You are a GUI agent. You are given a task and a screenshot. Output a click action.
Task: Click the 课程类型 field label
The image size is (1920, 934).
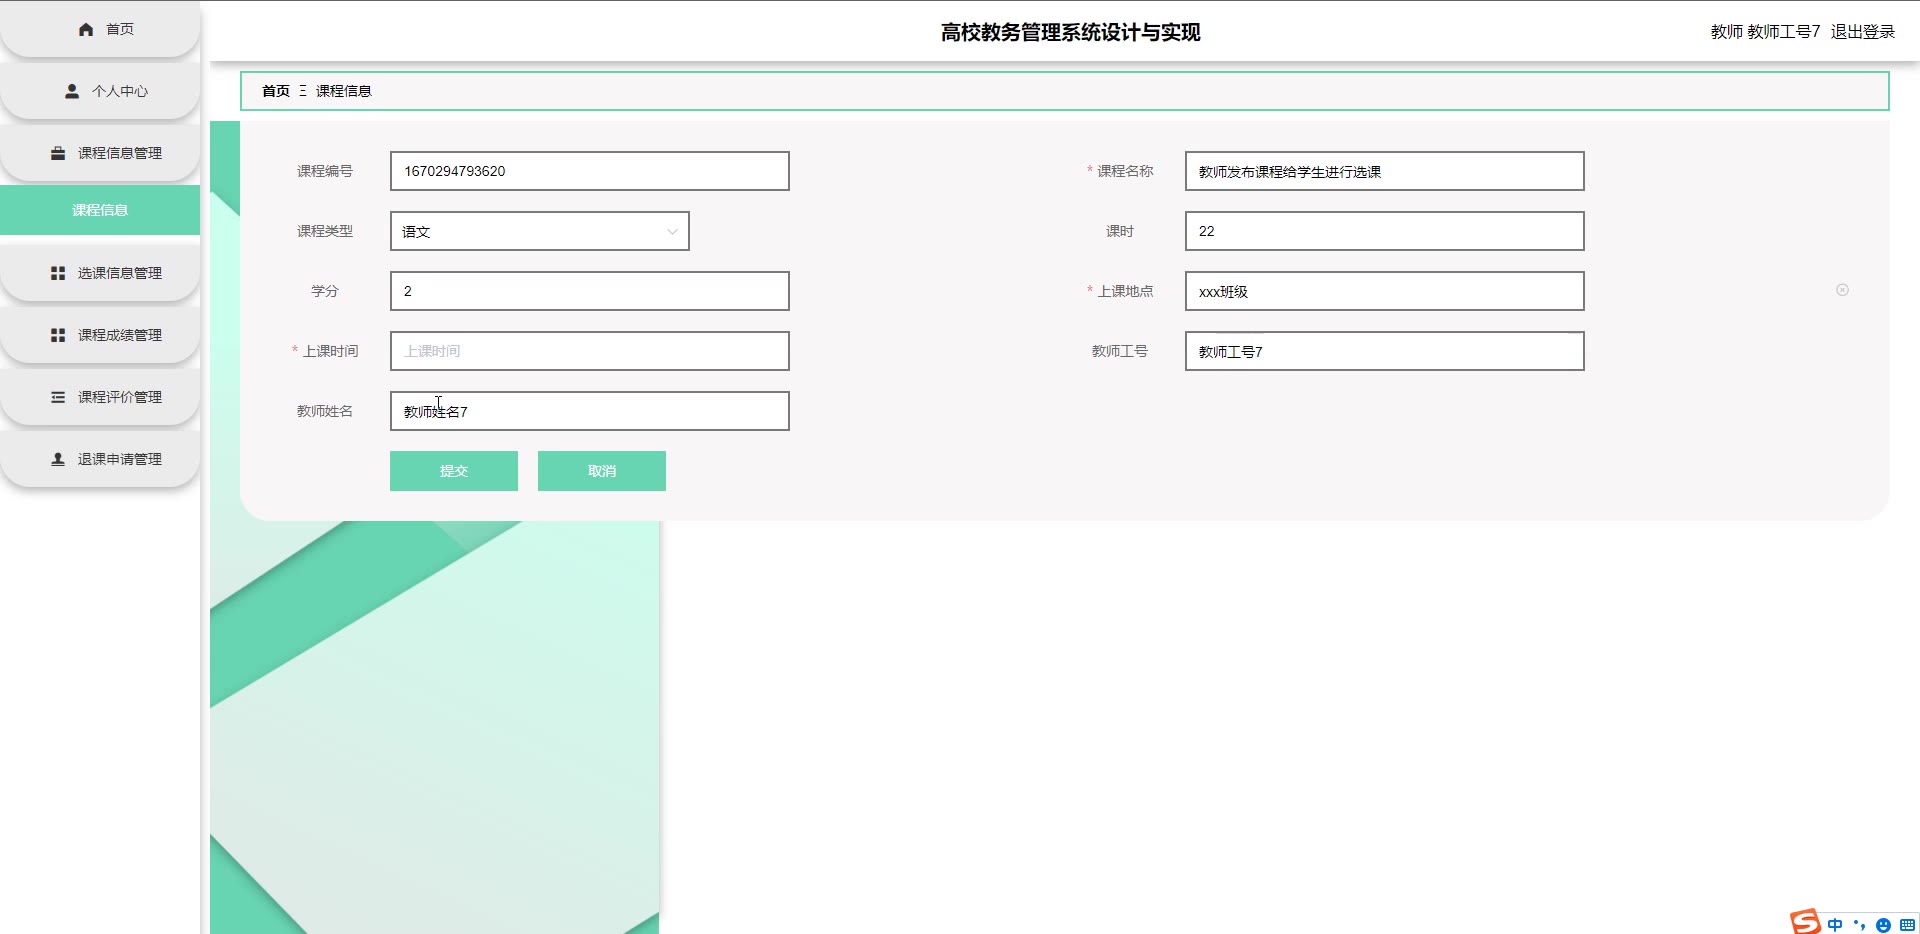[325, 231]
